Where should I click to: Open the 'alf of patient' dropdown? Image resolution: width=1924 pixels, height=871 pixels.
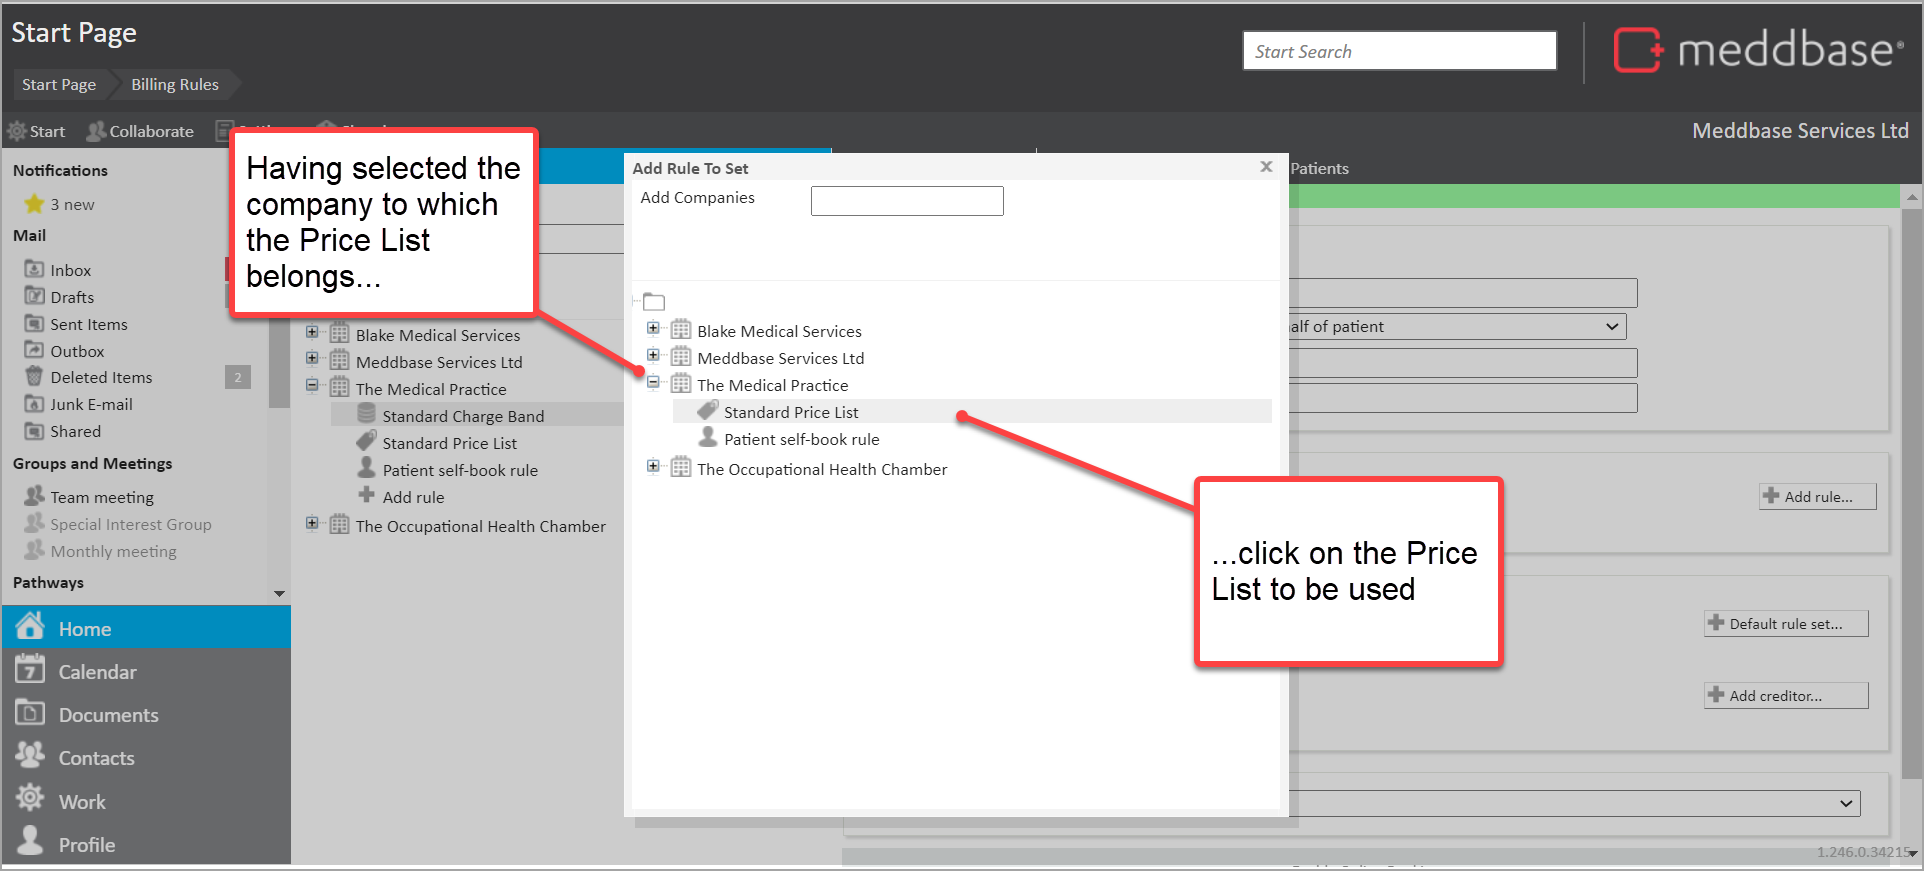coord(1611,327)
